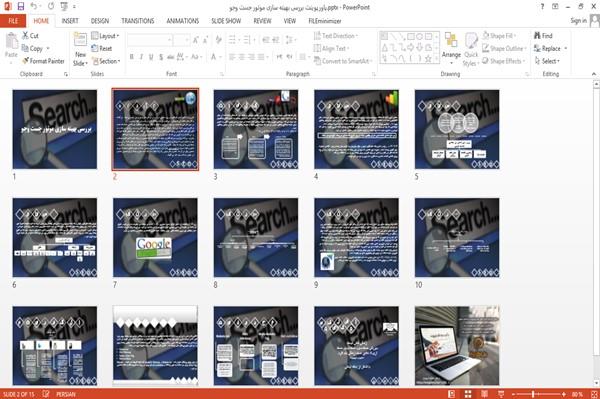Click zoom percentage 80% in status bar
Viewport: 600px width, 399px height.
coord(577,394)
